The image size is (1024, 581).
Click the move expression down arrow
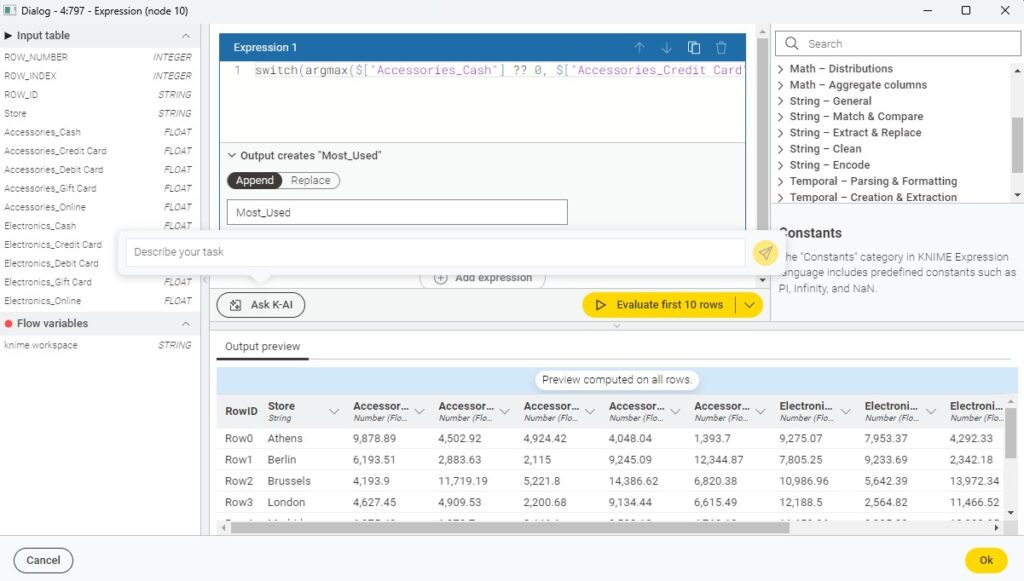pos(667,48)
